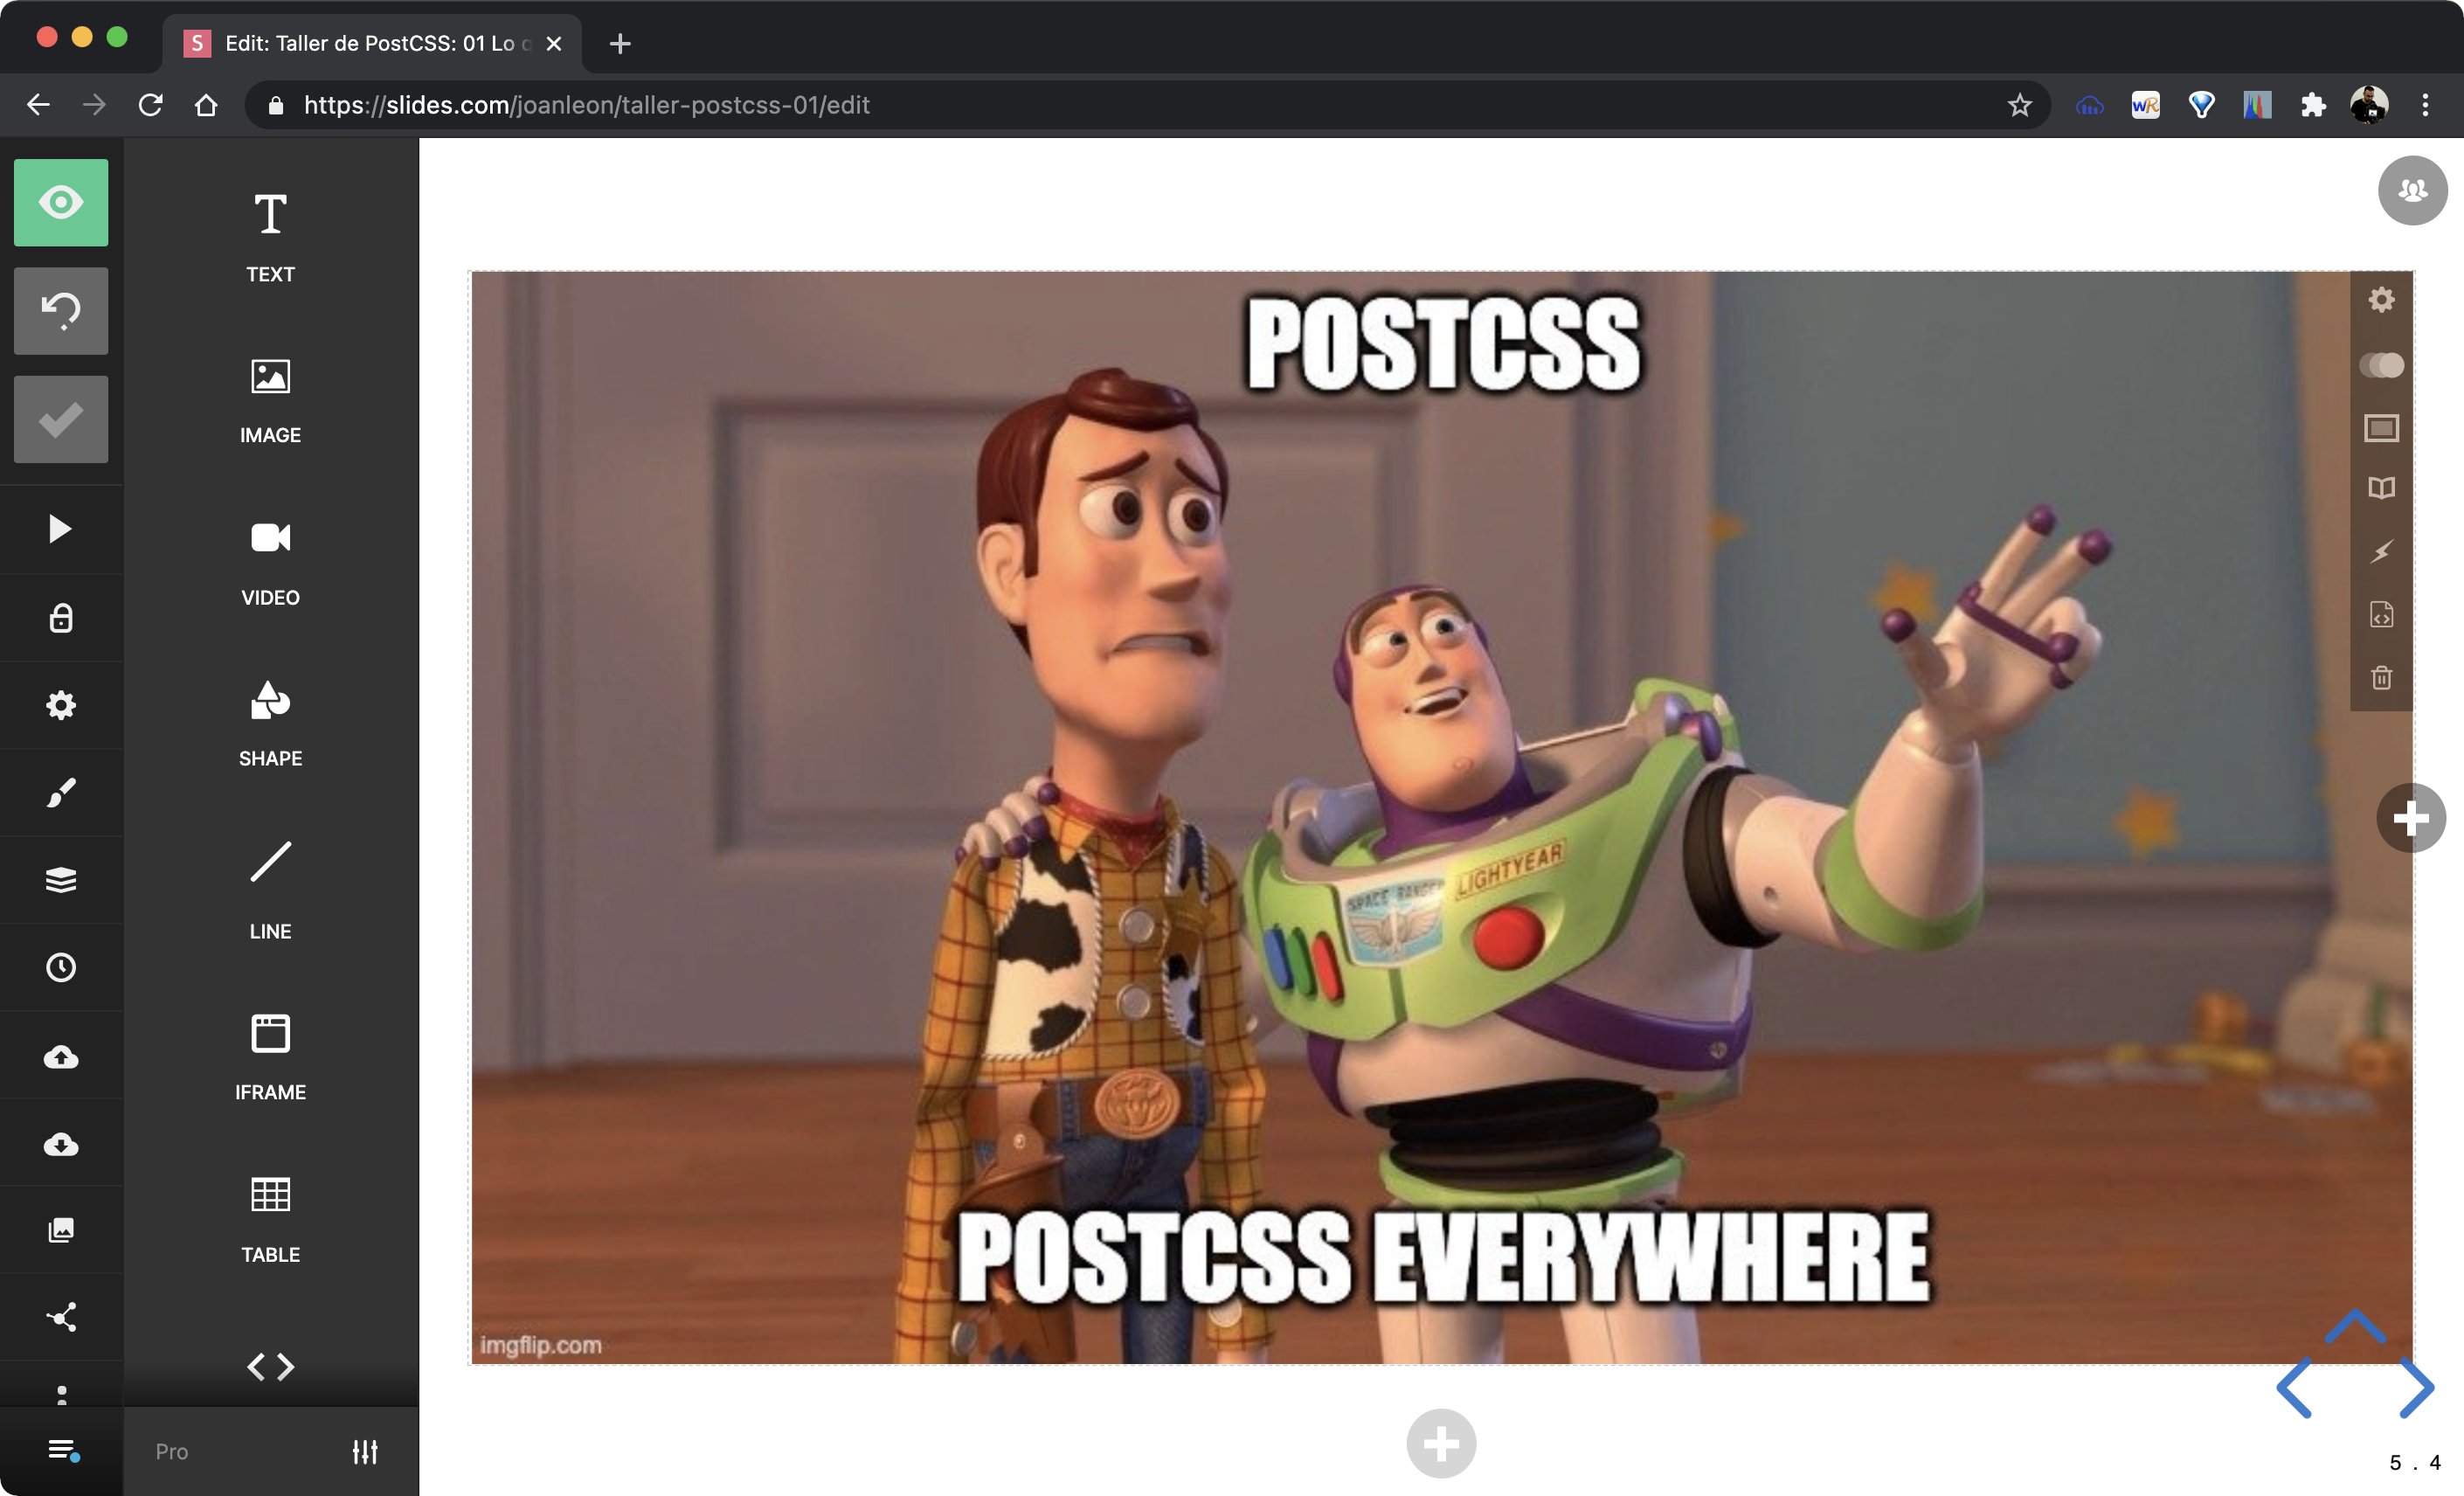The width and height of the screenshot is (2464, 1496).
Task: Reload the slides.com page
Action: [x=150, y=105]
